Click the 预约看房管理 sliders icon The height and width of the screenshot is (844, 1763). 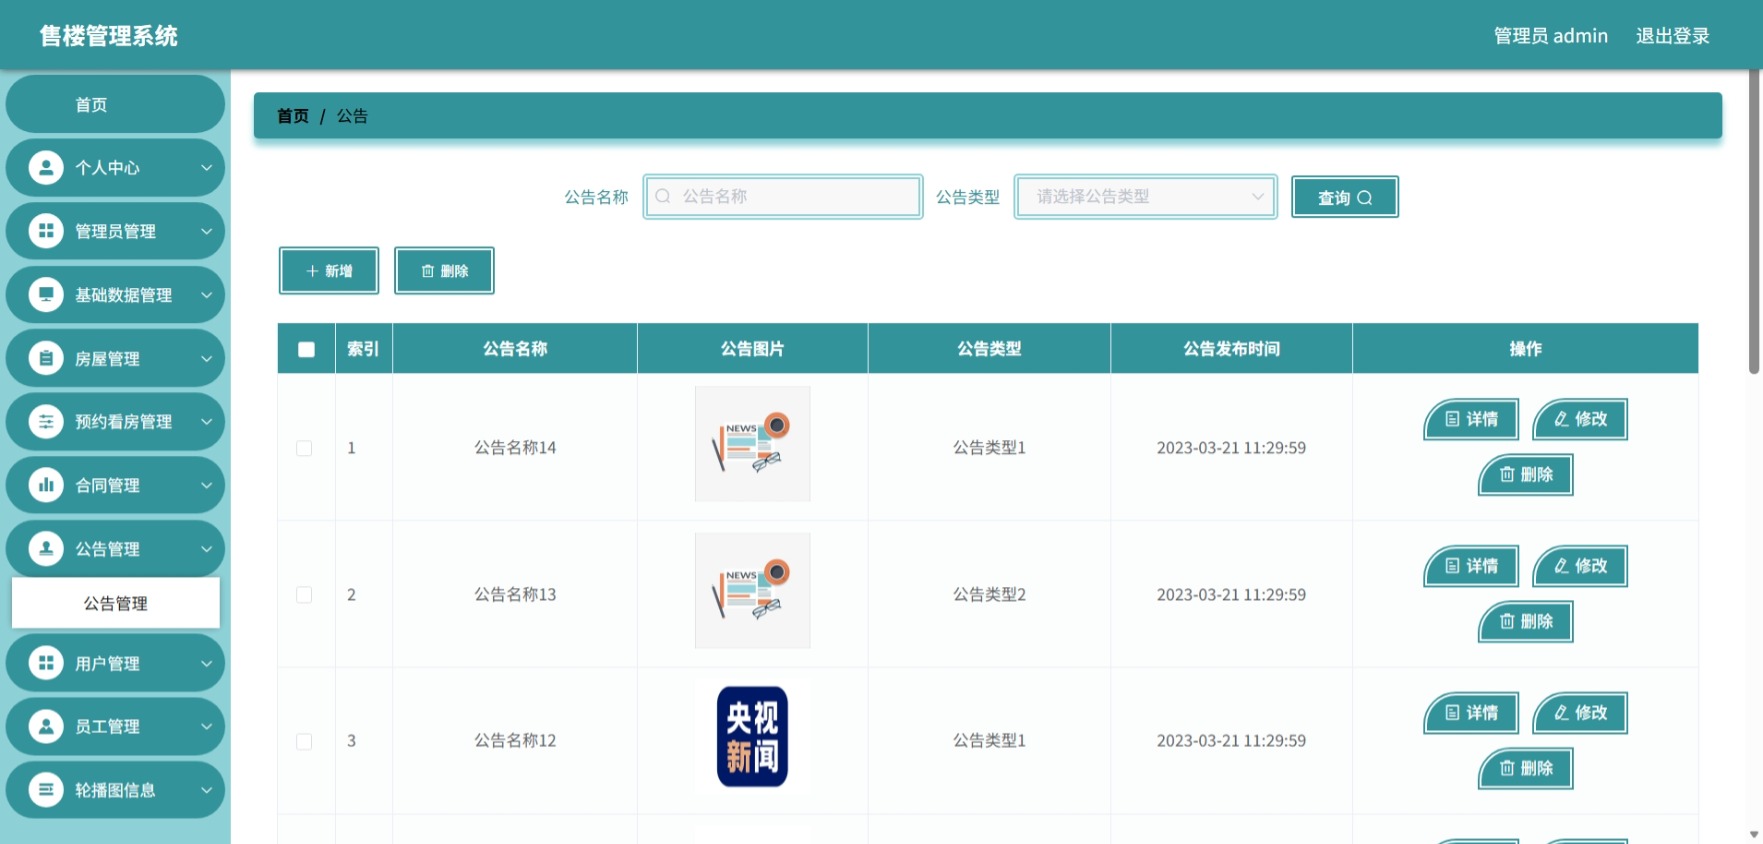click(46, 422)
